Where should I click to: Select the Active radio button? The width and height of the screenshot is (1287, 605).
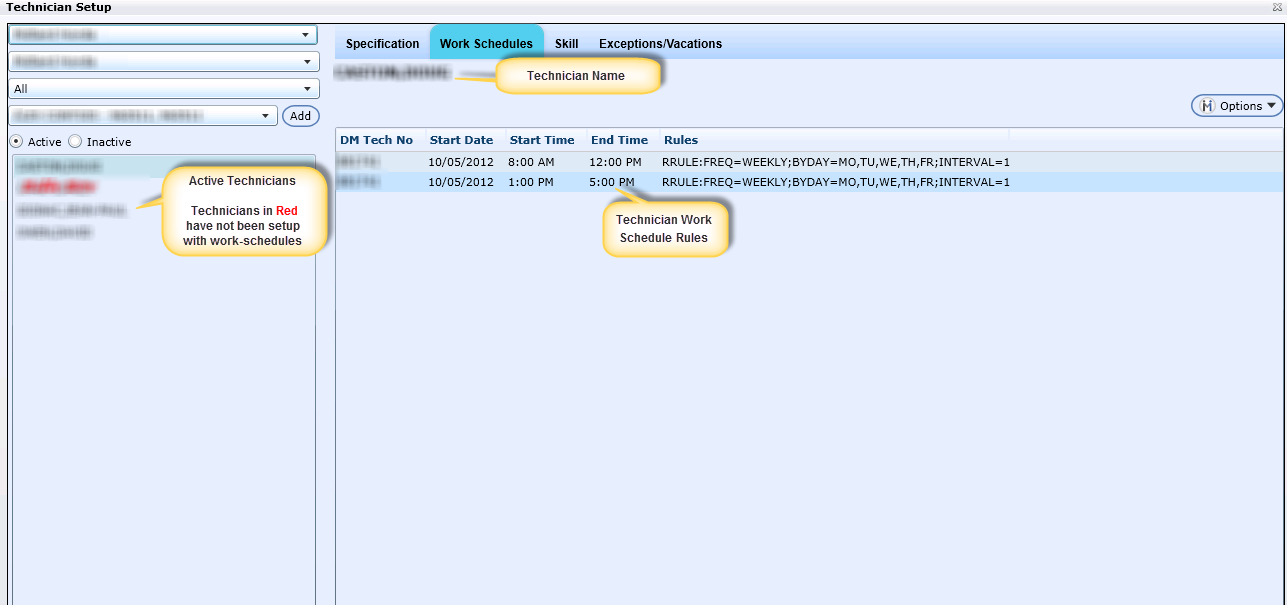click(16, 142)
